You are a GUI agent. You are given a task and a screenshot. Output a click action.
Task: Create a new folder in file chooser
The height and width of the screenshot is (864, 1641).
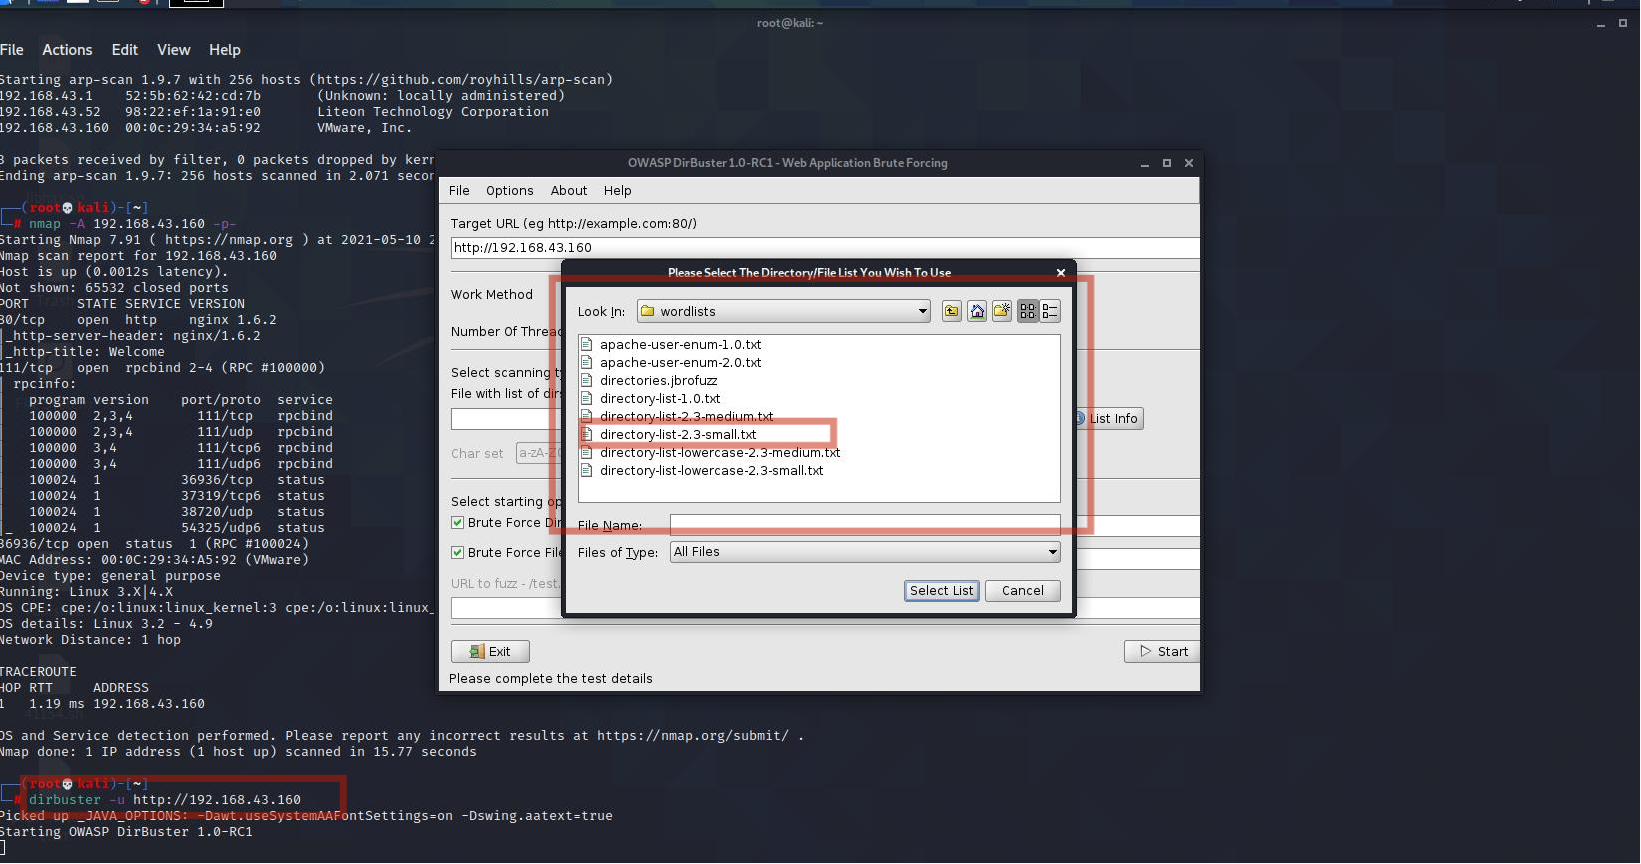[x=1001, y=311]
